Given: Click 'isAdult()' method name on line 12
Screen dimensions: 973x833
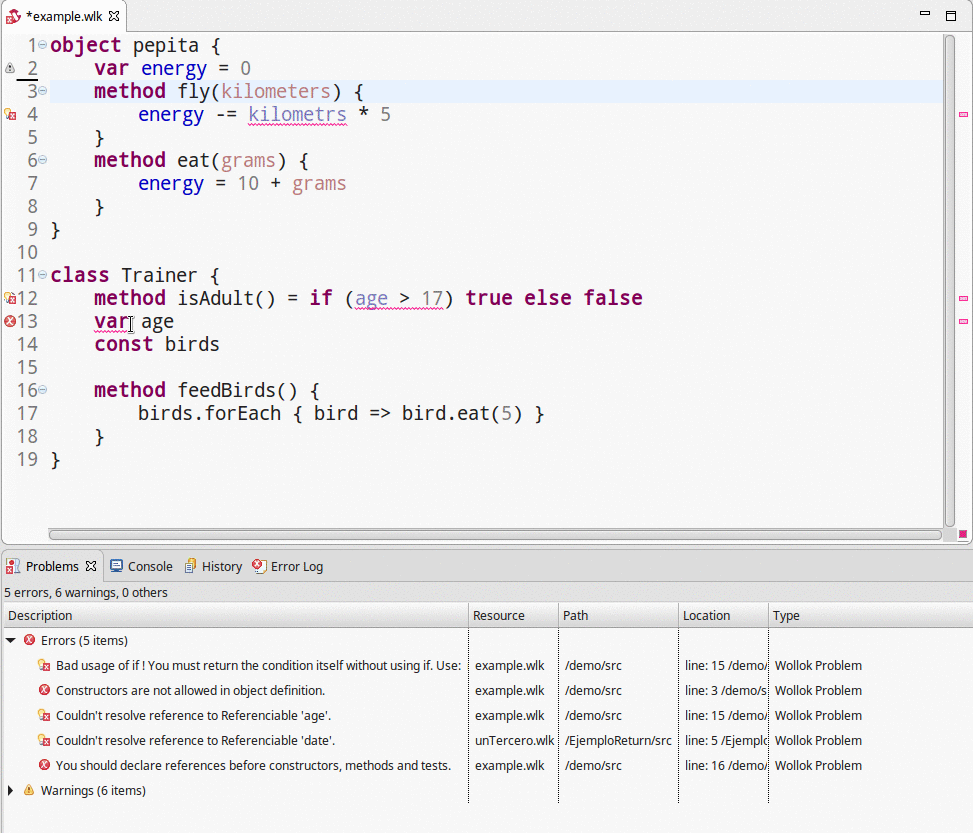Looking at the screenshot, I should (x=226, y=298).
